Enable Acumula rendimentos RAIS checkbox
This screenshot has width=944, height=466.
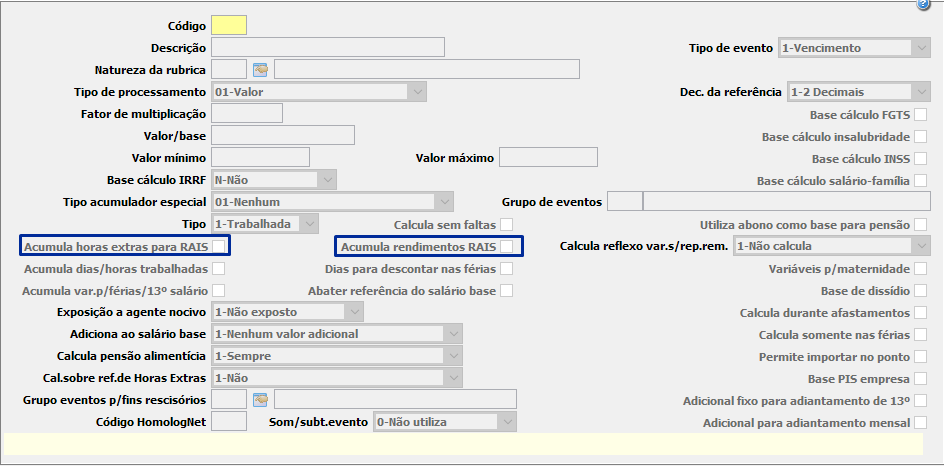click(x=506, y=246)
